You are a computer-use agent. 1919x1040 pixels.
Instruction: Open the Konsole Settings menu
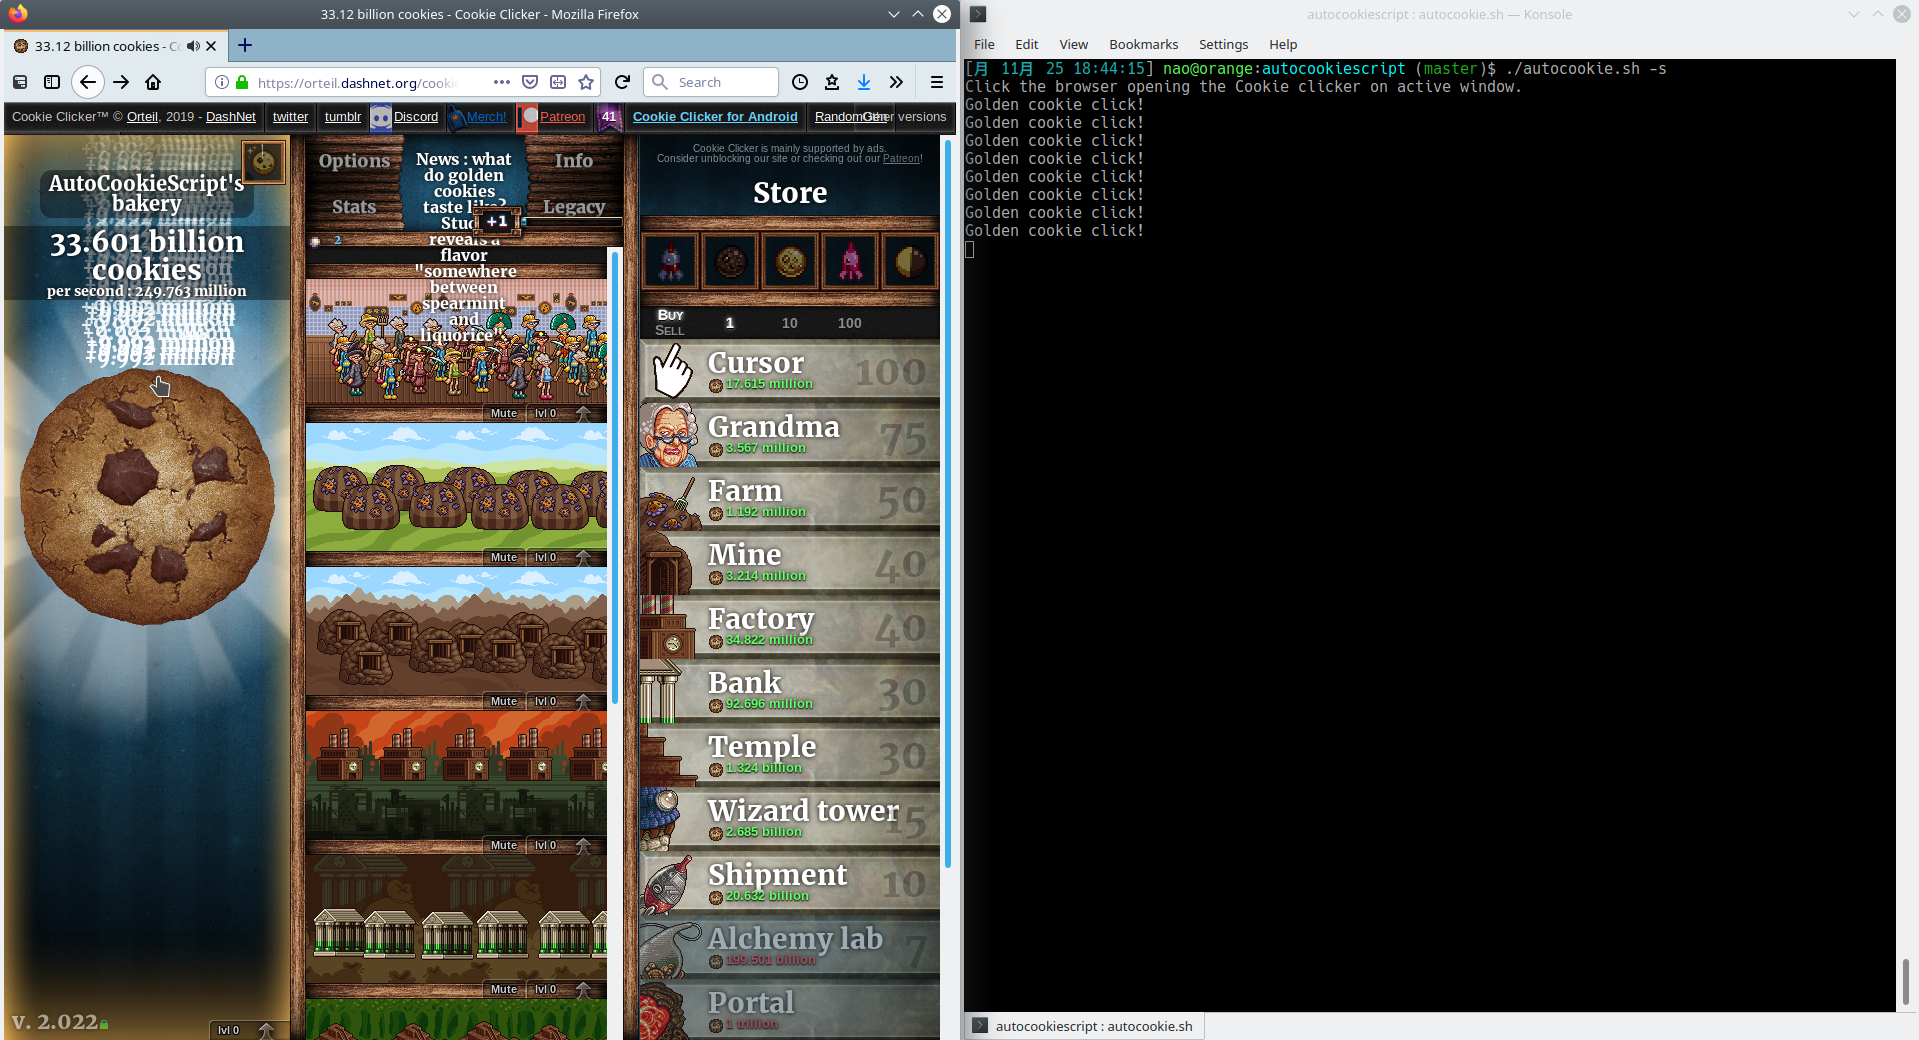pos(1223,44)
